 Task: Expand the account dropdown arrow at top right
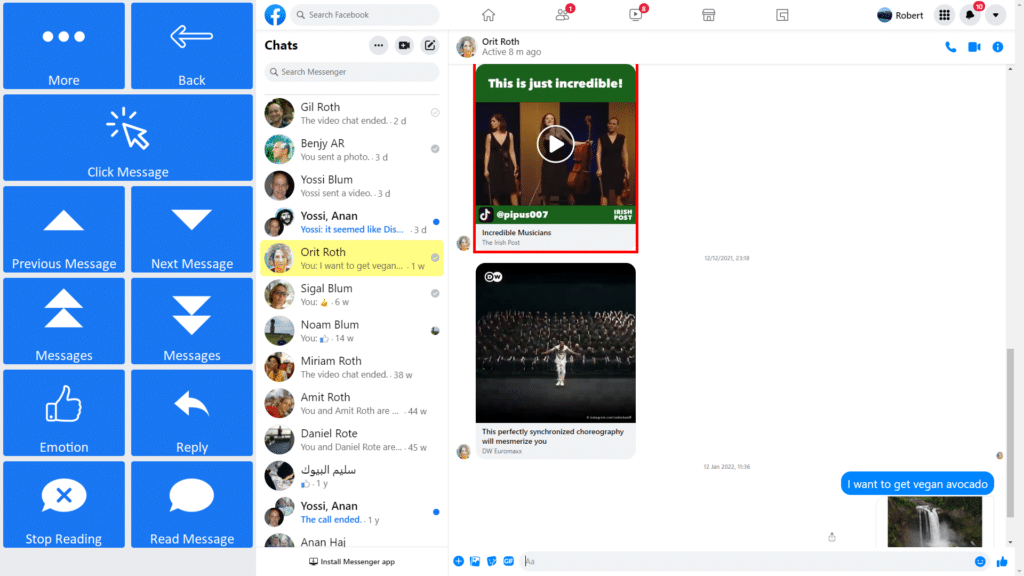point(995,15)
